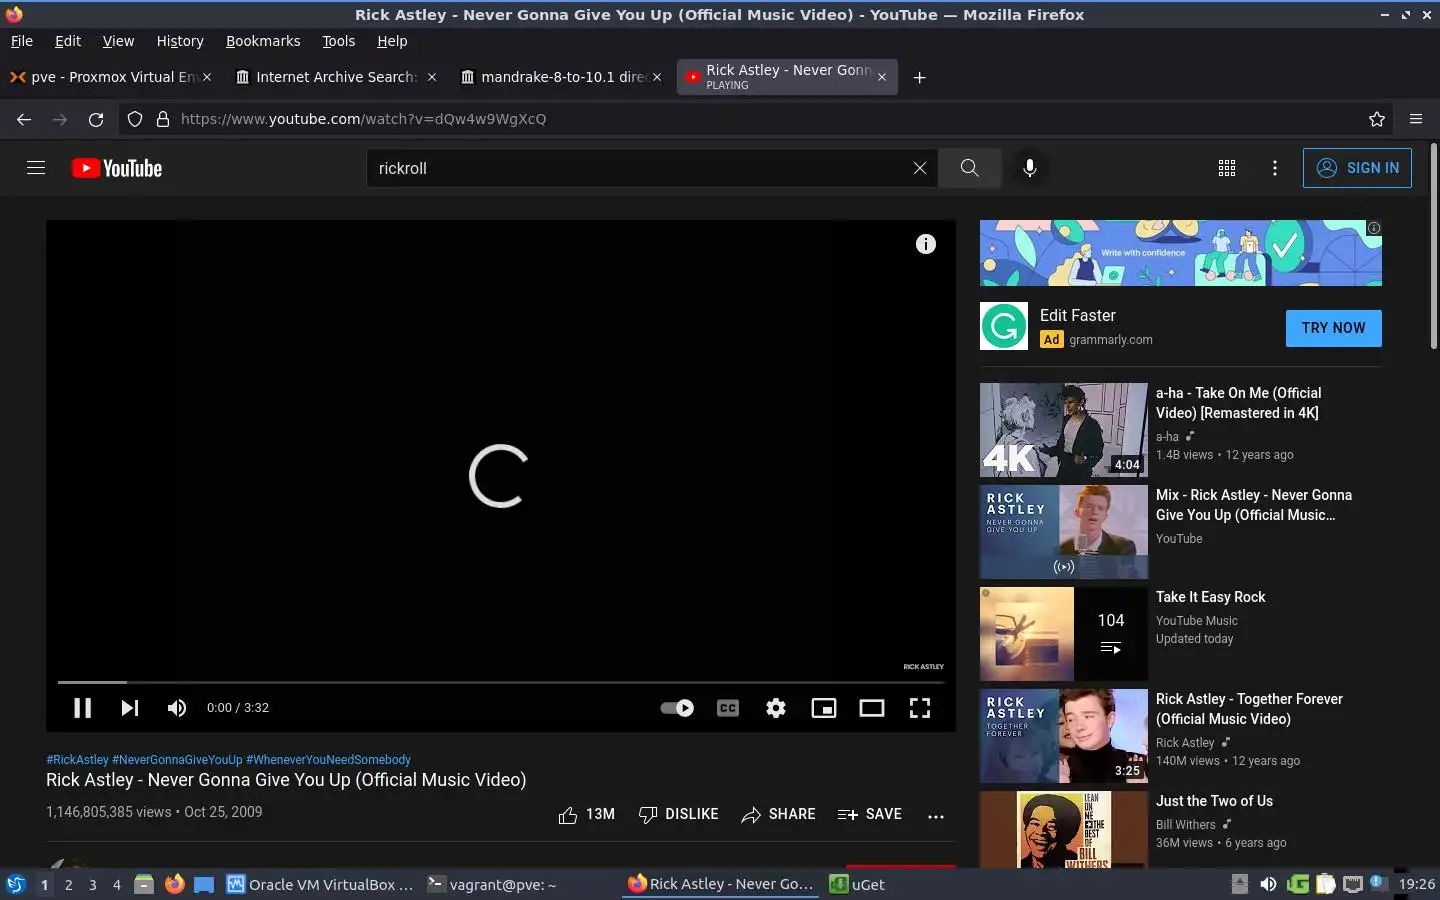The image size is (1440, 900).
Task: Open the #NeverGonnaGiveYouUp hashtag
Action: click(x=177, y=760)
